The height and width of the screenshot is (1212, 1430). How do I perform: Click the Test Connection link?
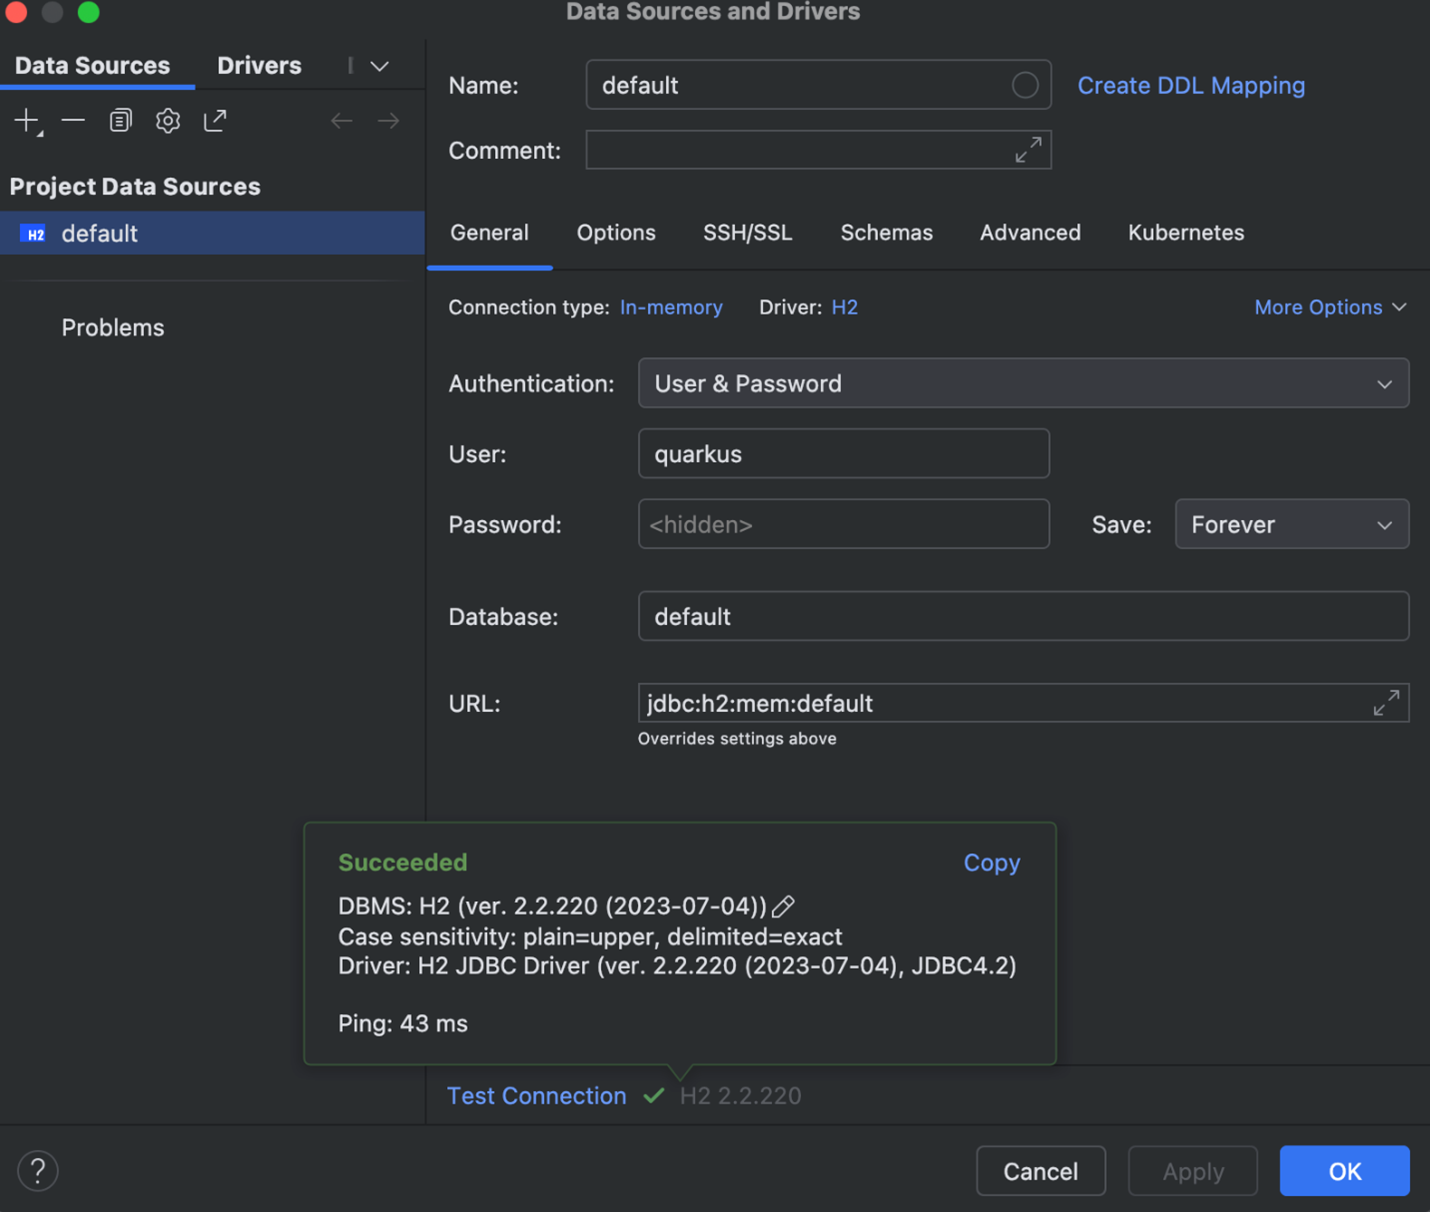(x=536, y=1096)
